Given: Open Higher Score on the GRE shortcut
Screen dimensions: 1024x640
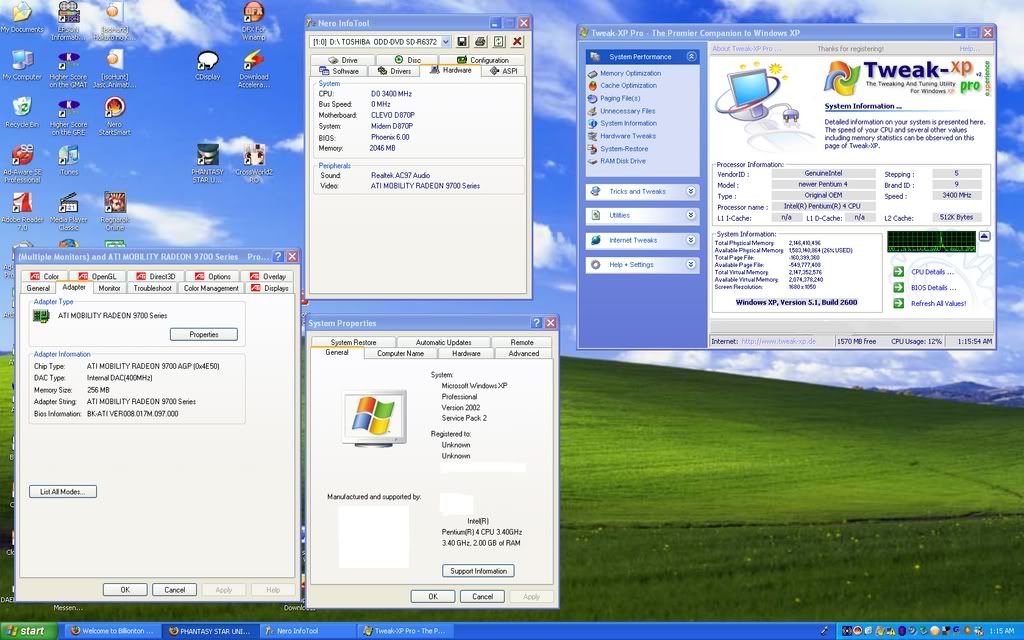Looking at the screenshot, I should [69, 116].
